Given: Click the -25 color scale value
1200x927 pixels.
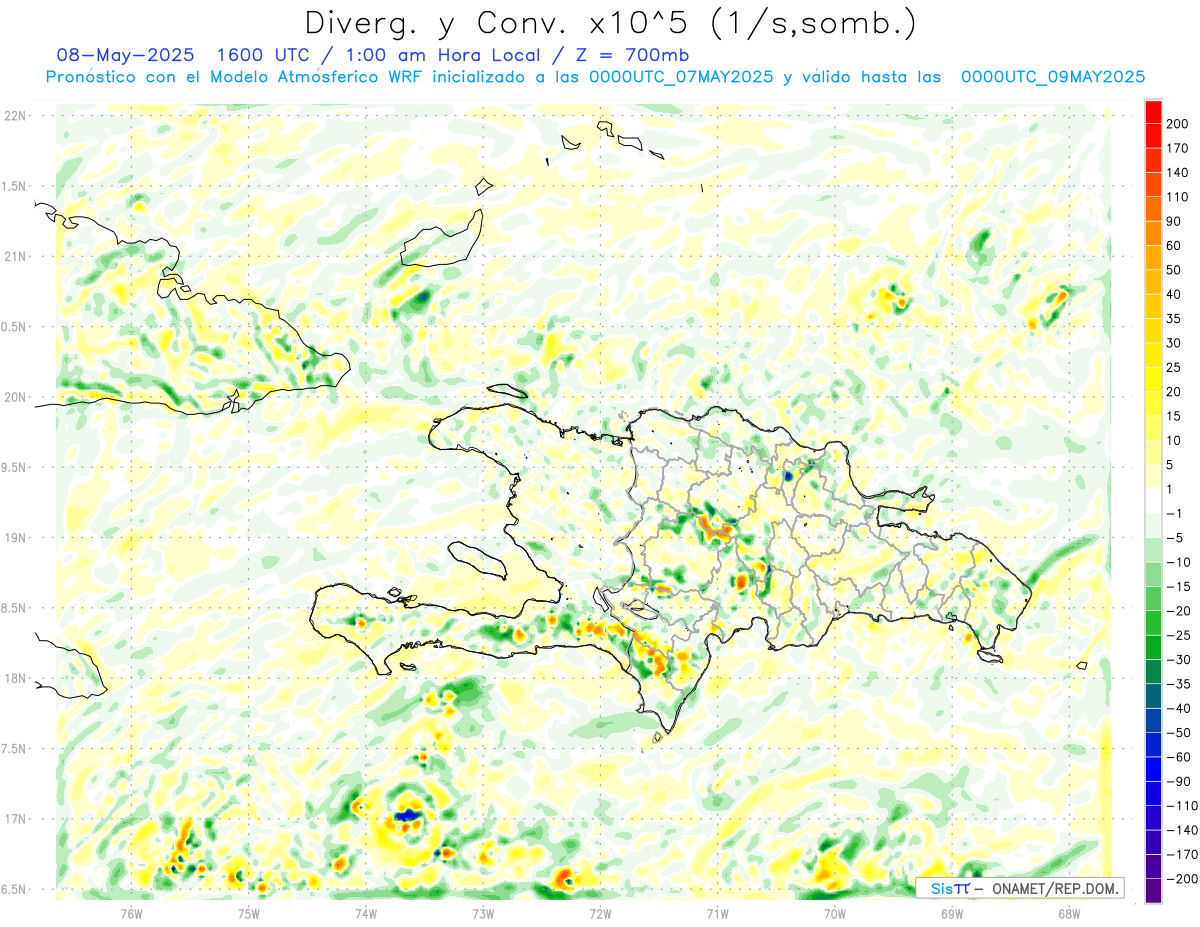Looking at the screenshot, I should [1181, 635].
